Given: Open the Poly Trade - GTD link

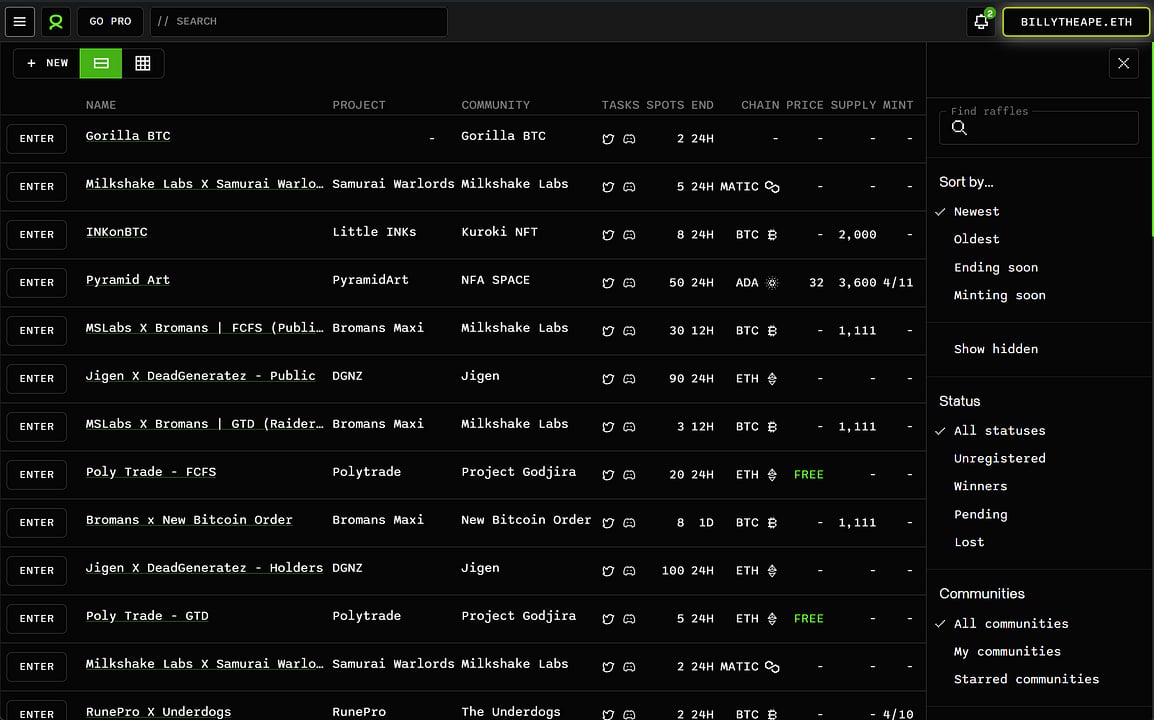Looking at the screenshot, I should (147, 616).
